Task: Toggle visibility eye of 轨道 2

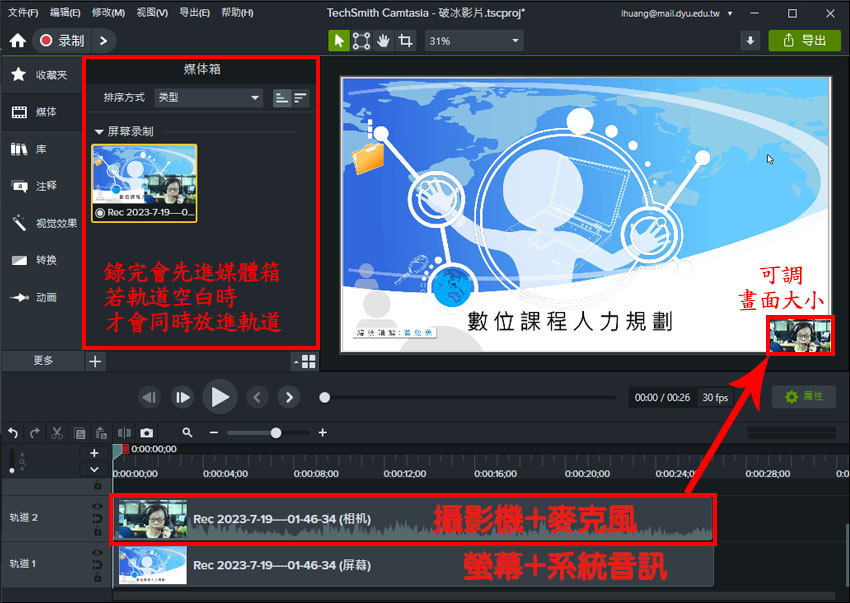Action: point(96,507)
